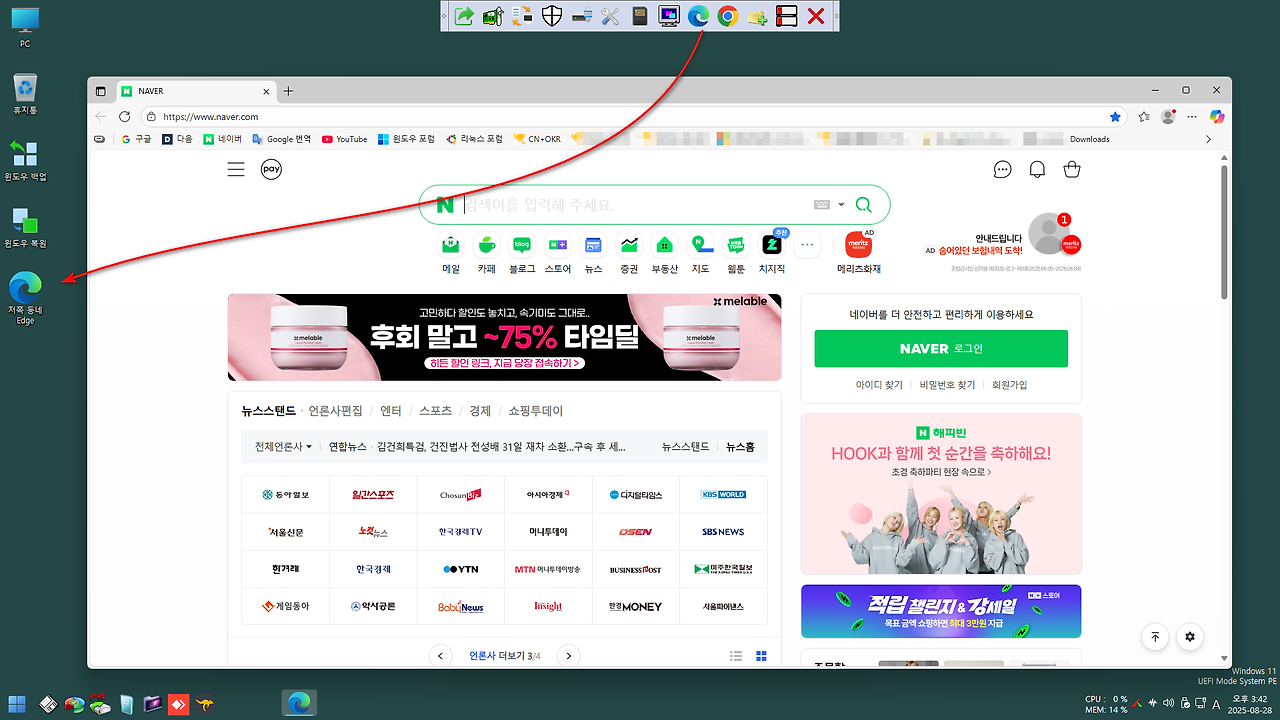Open the on-screen keyboard in search box
This screenshot has height=720, width=1280.
(822, 204)
